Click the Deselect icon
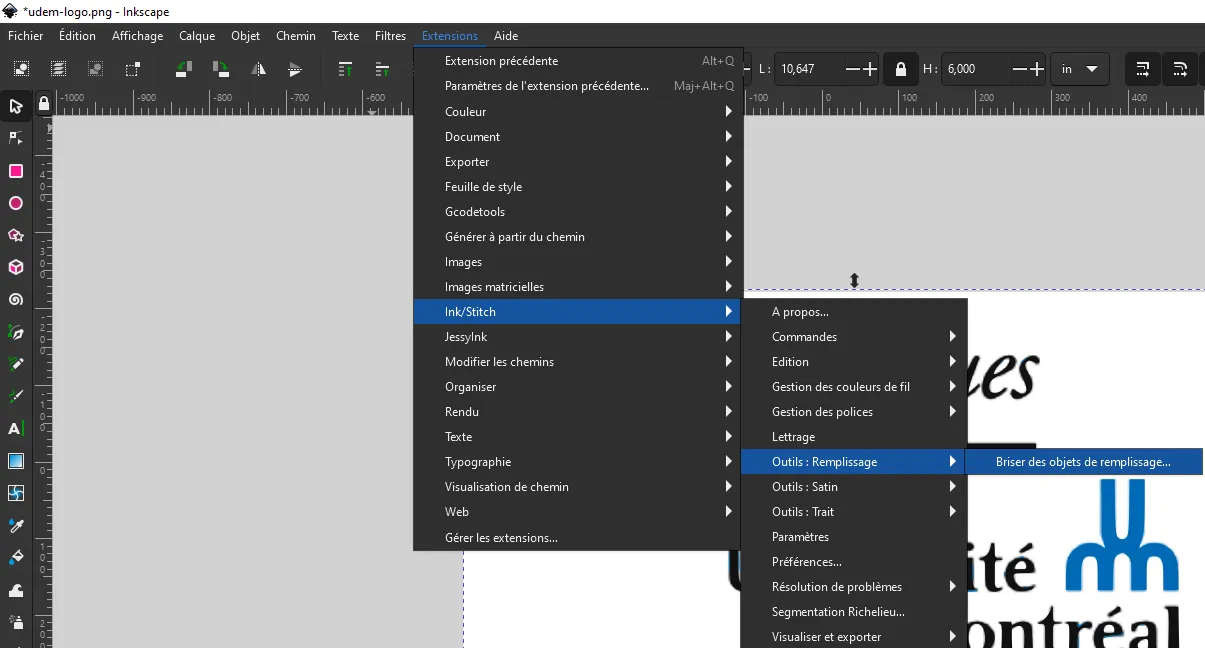The height and width of the screenshot is (648, 1205). (96, 69)
